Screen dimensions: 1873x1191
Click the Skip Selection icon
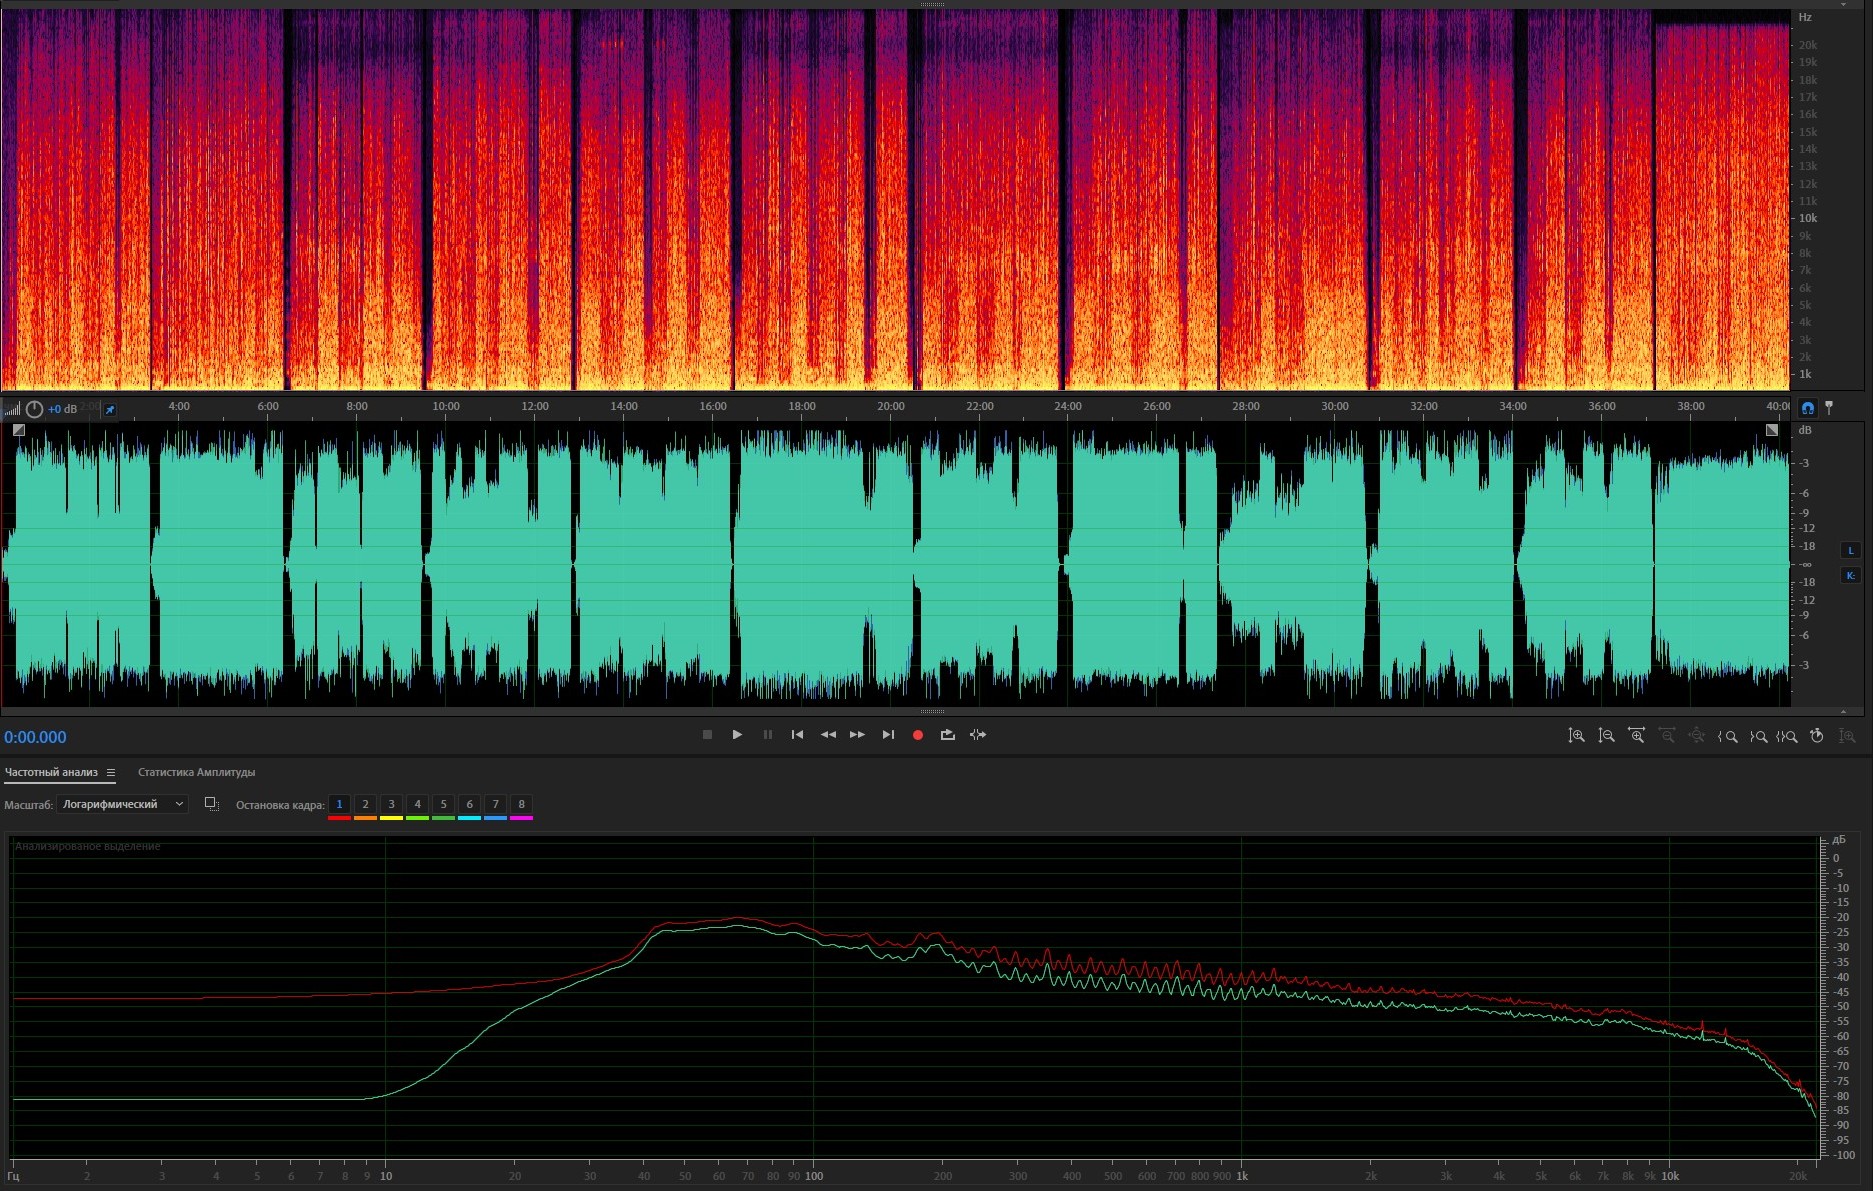[978, 735]
